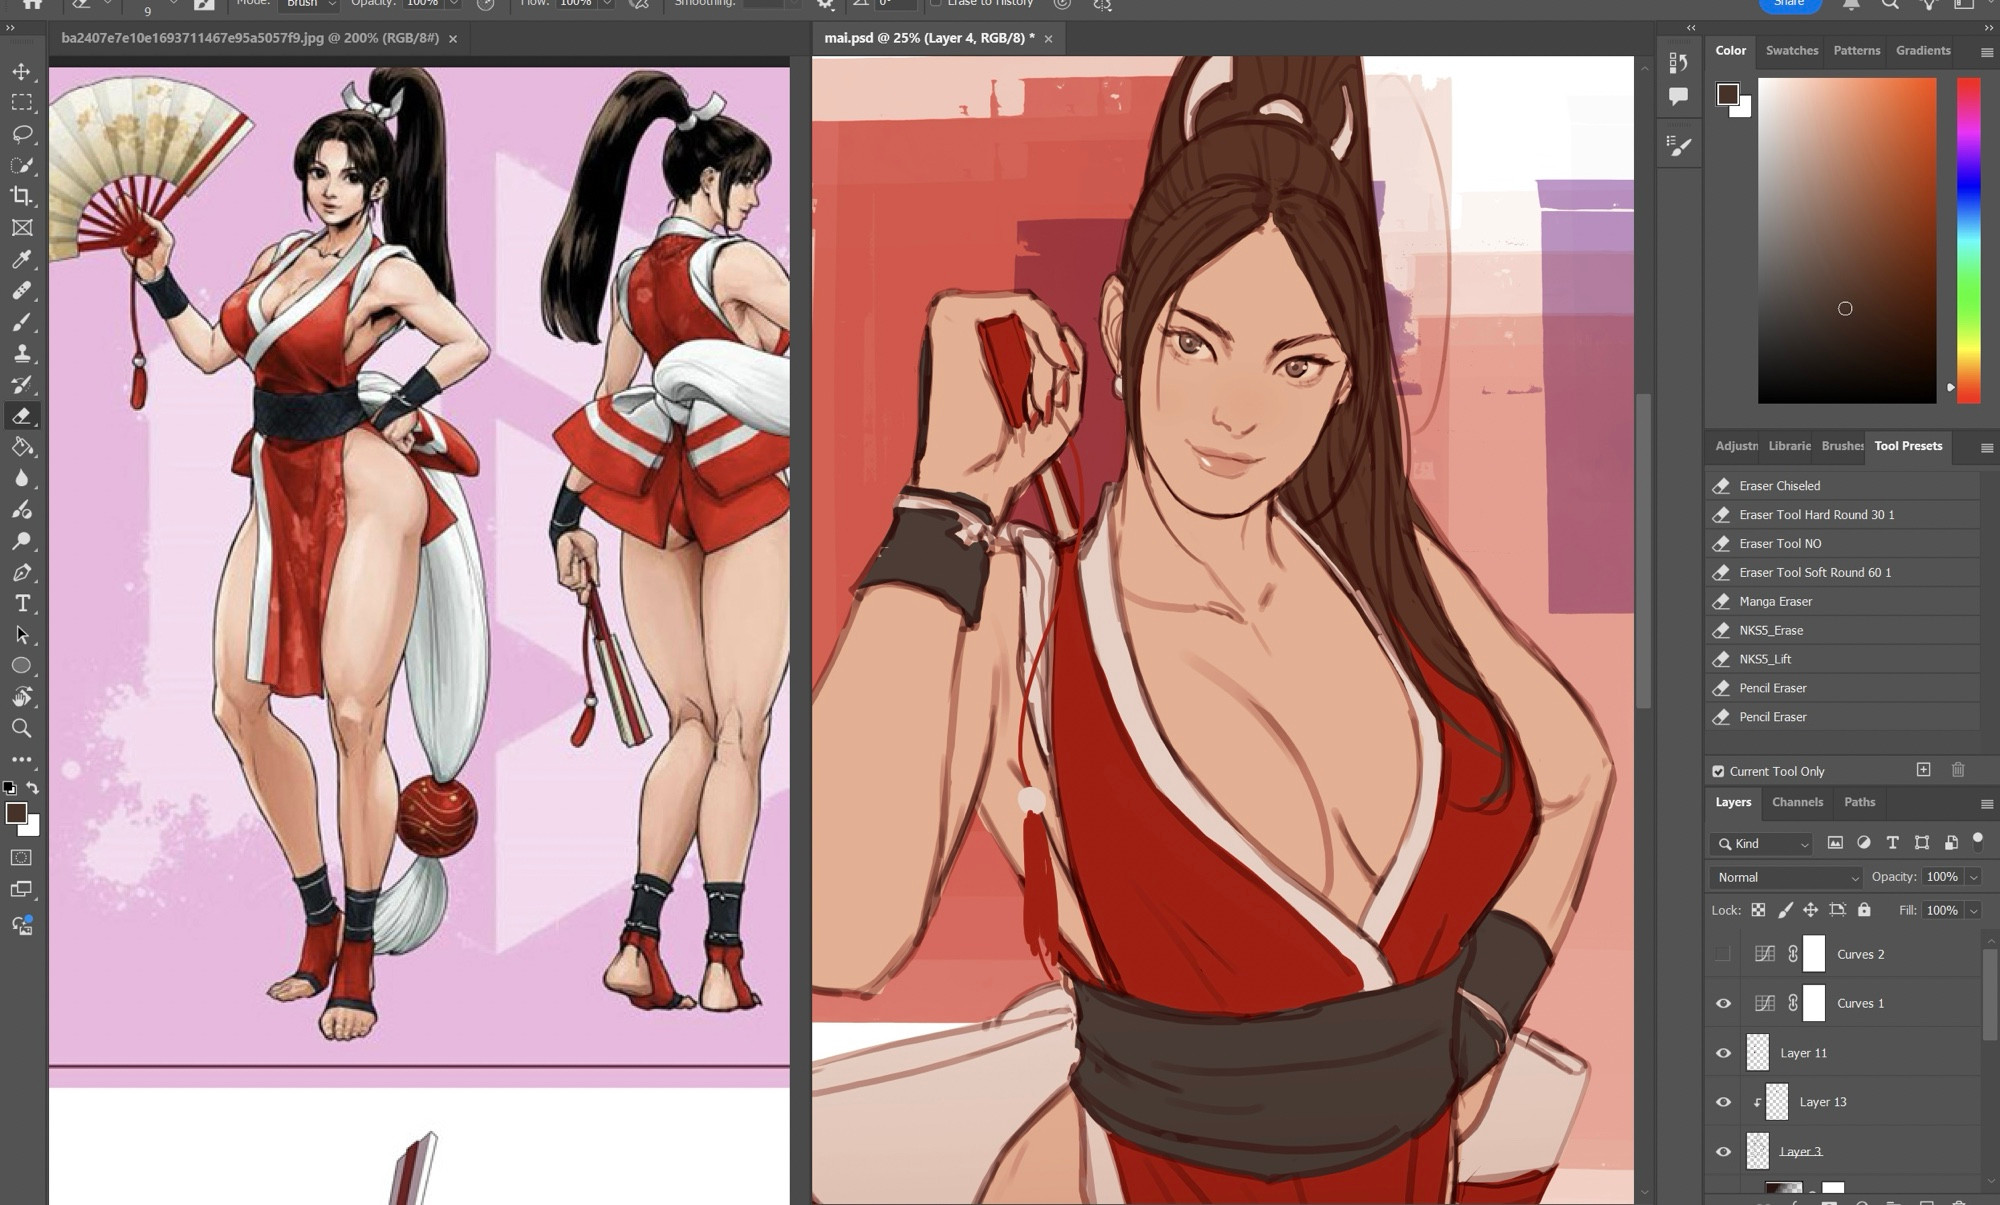Select the Eyedropper tool

click(x=21, y=259)
